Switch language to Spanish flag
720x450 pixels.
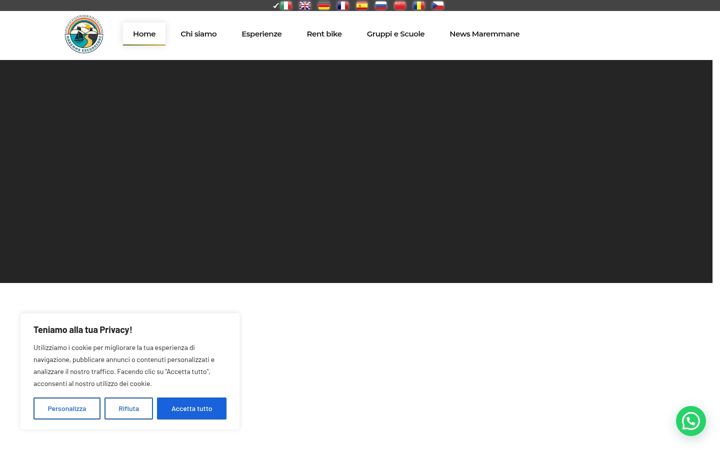pyautogui.click(x=362, y=6)
